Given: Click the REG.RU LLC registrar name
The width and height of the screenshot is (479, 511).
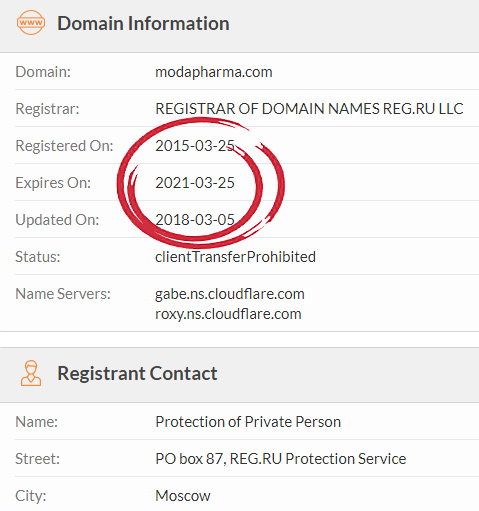Looking at the screenshot, I should [x=309, y=109].
